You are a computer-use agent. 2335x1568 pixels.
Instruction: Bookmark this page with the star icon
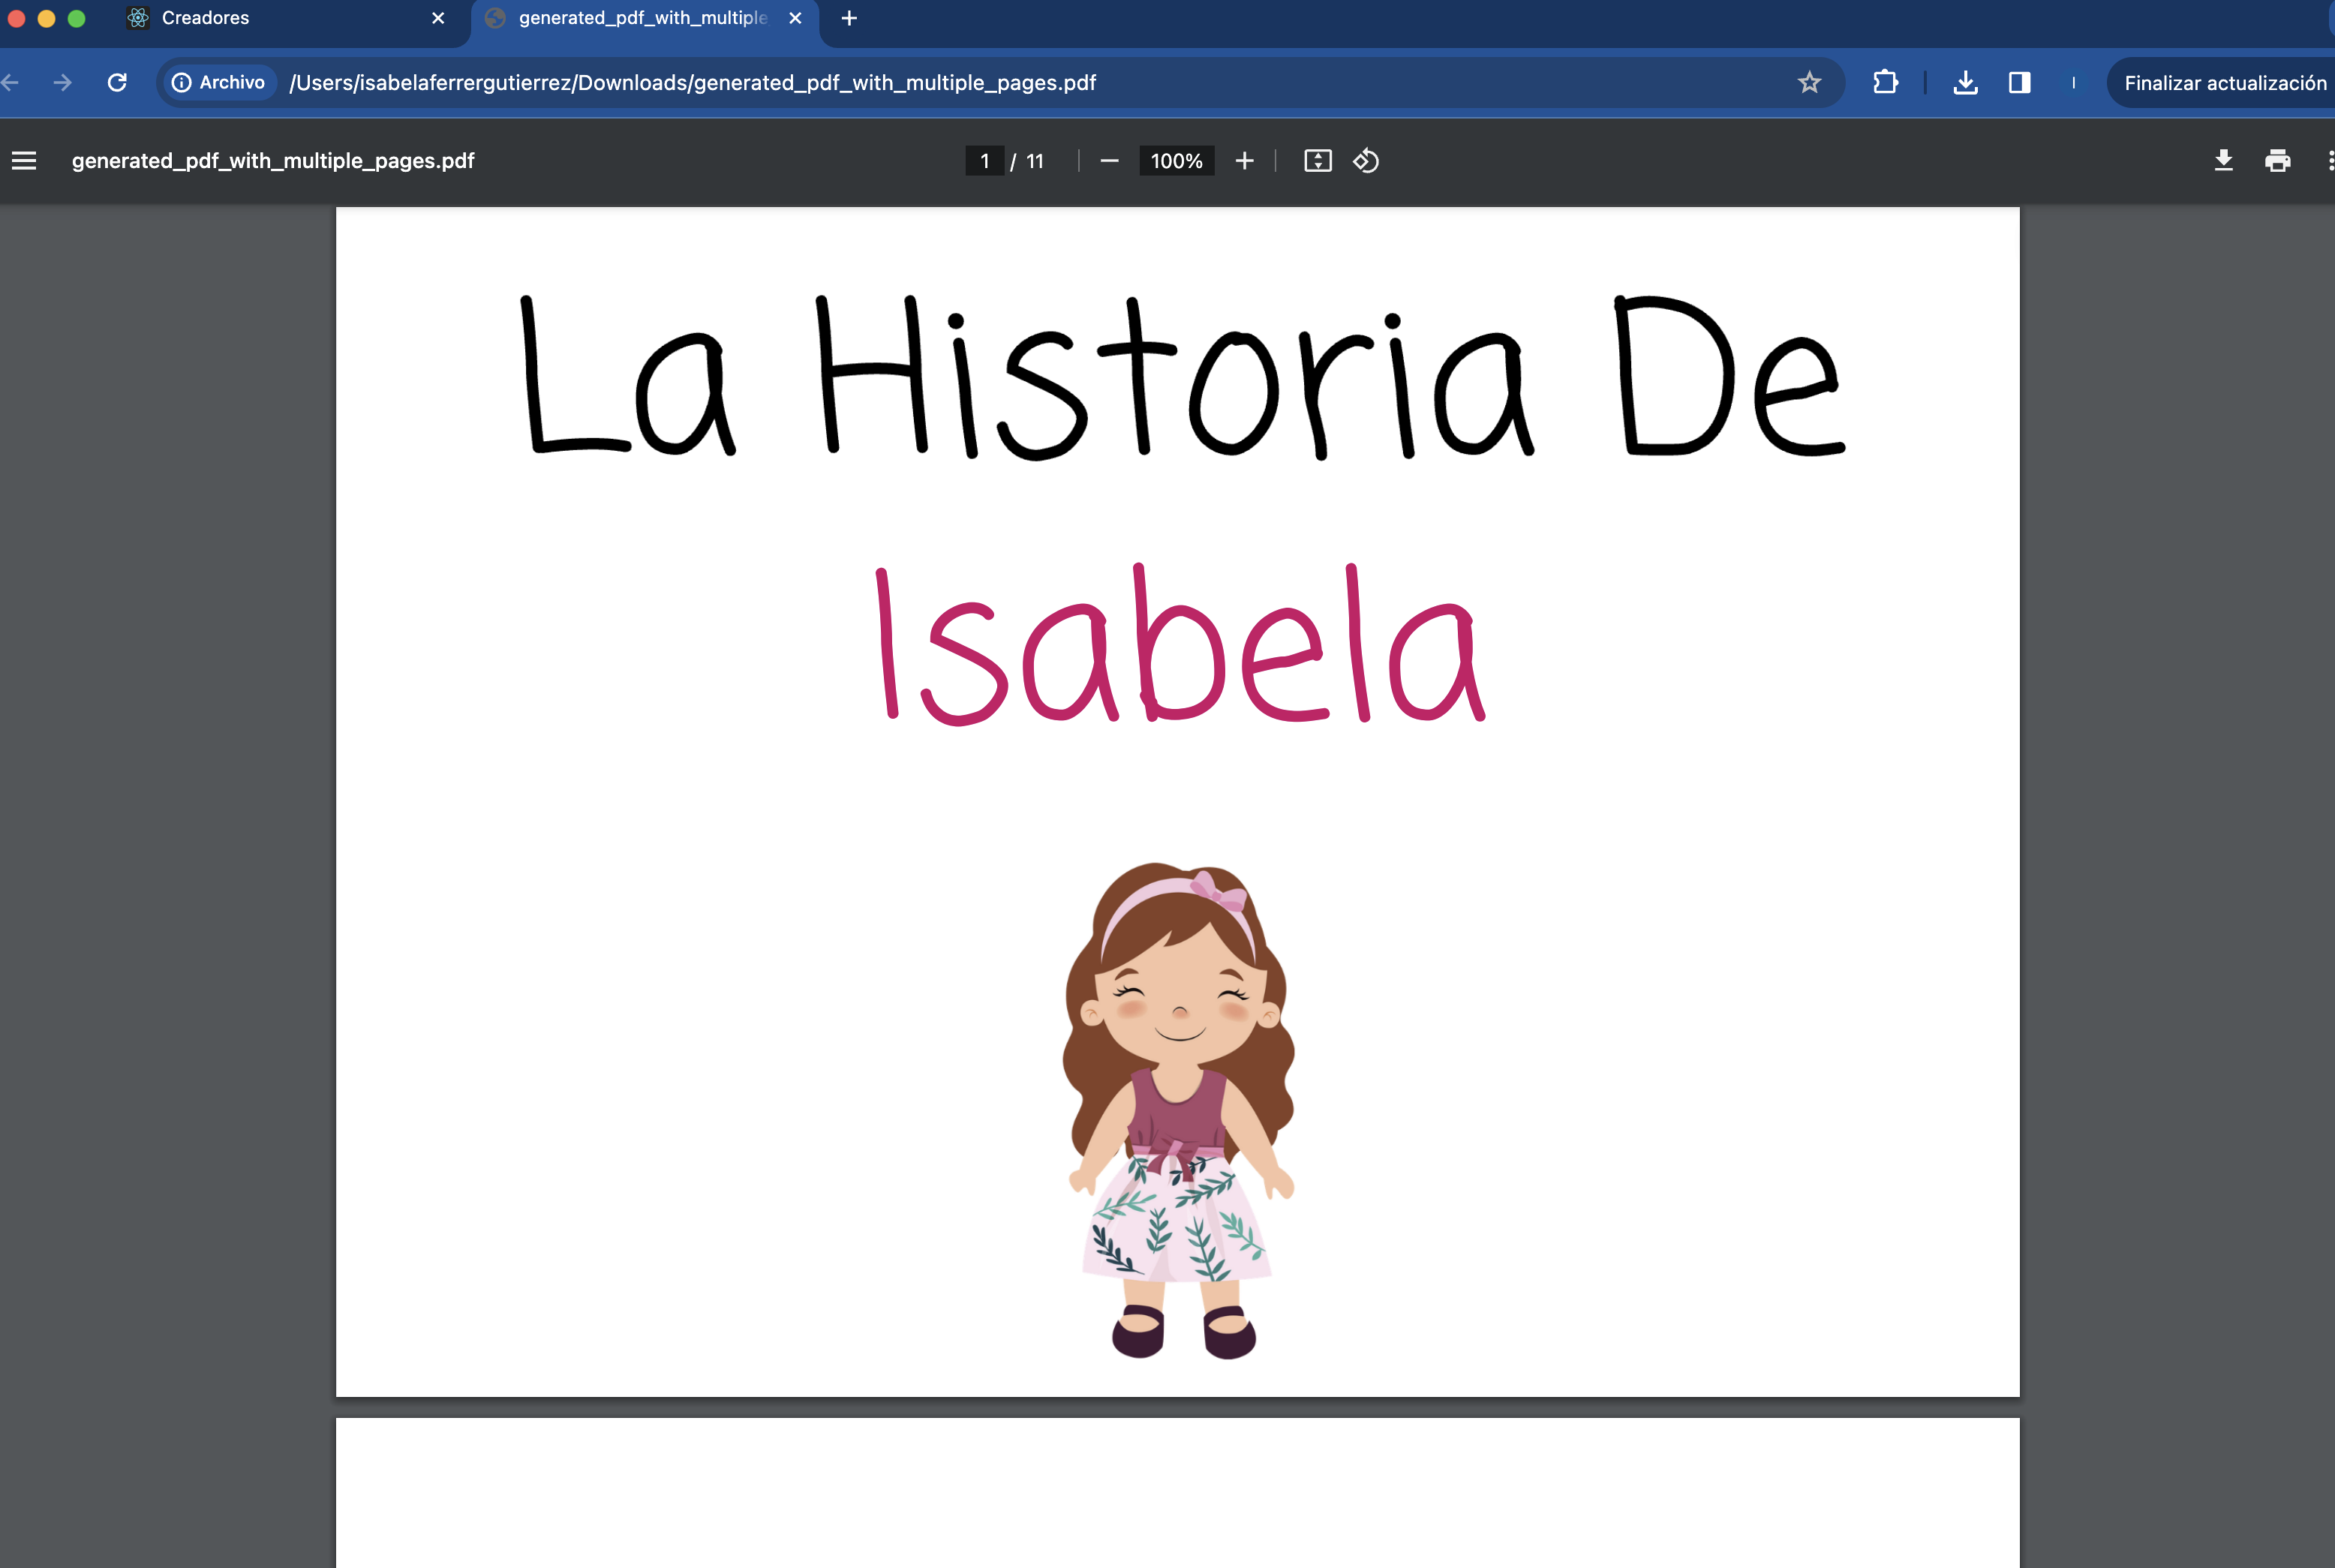(1809, 82)
